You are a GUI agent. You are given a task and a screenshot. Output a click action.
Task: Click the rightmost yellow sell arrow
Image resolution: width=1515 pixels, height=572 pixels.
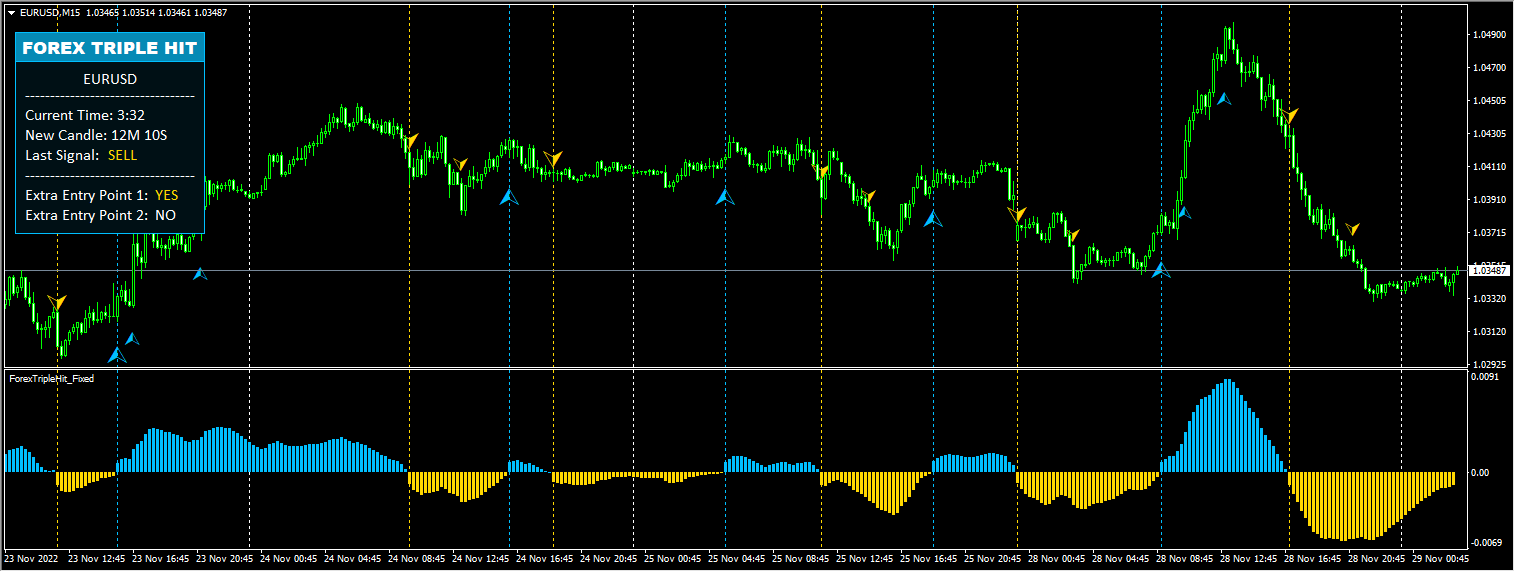coord(1352,229)
